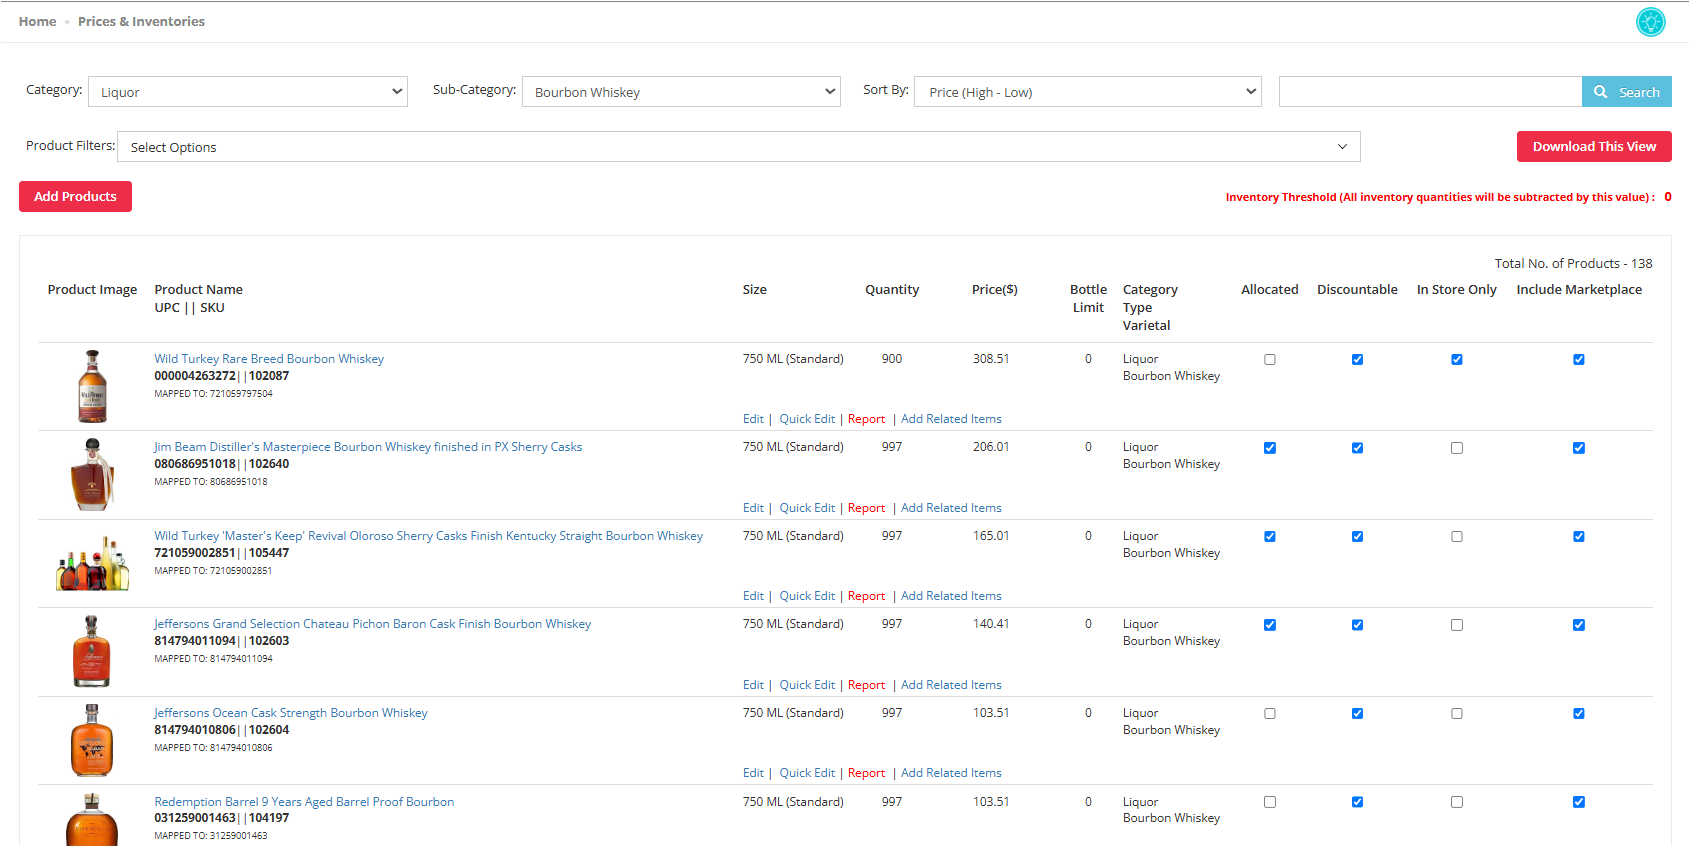Click Download This View button
Screen dimensions: 1690x847
pyautogui.click(x=1594, y=146)
